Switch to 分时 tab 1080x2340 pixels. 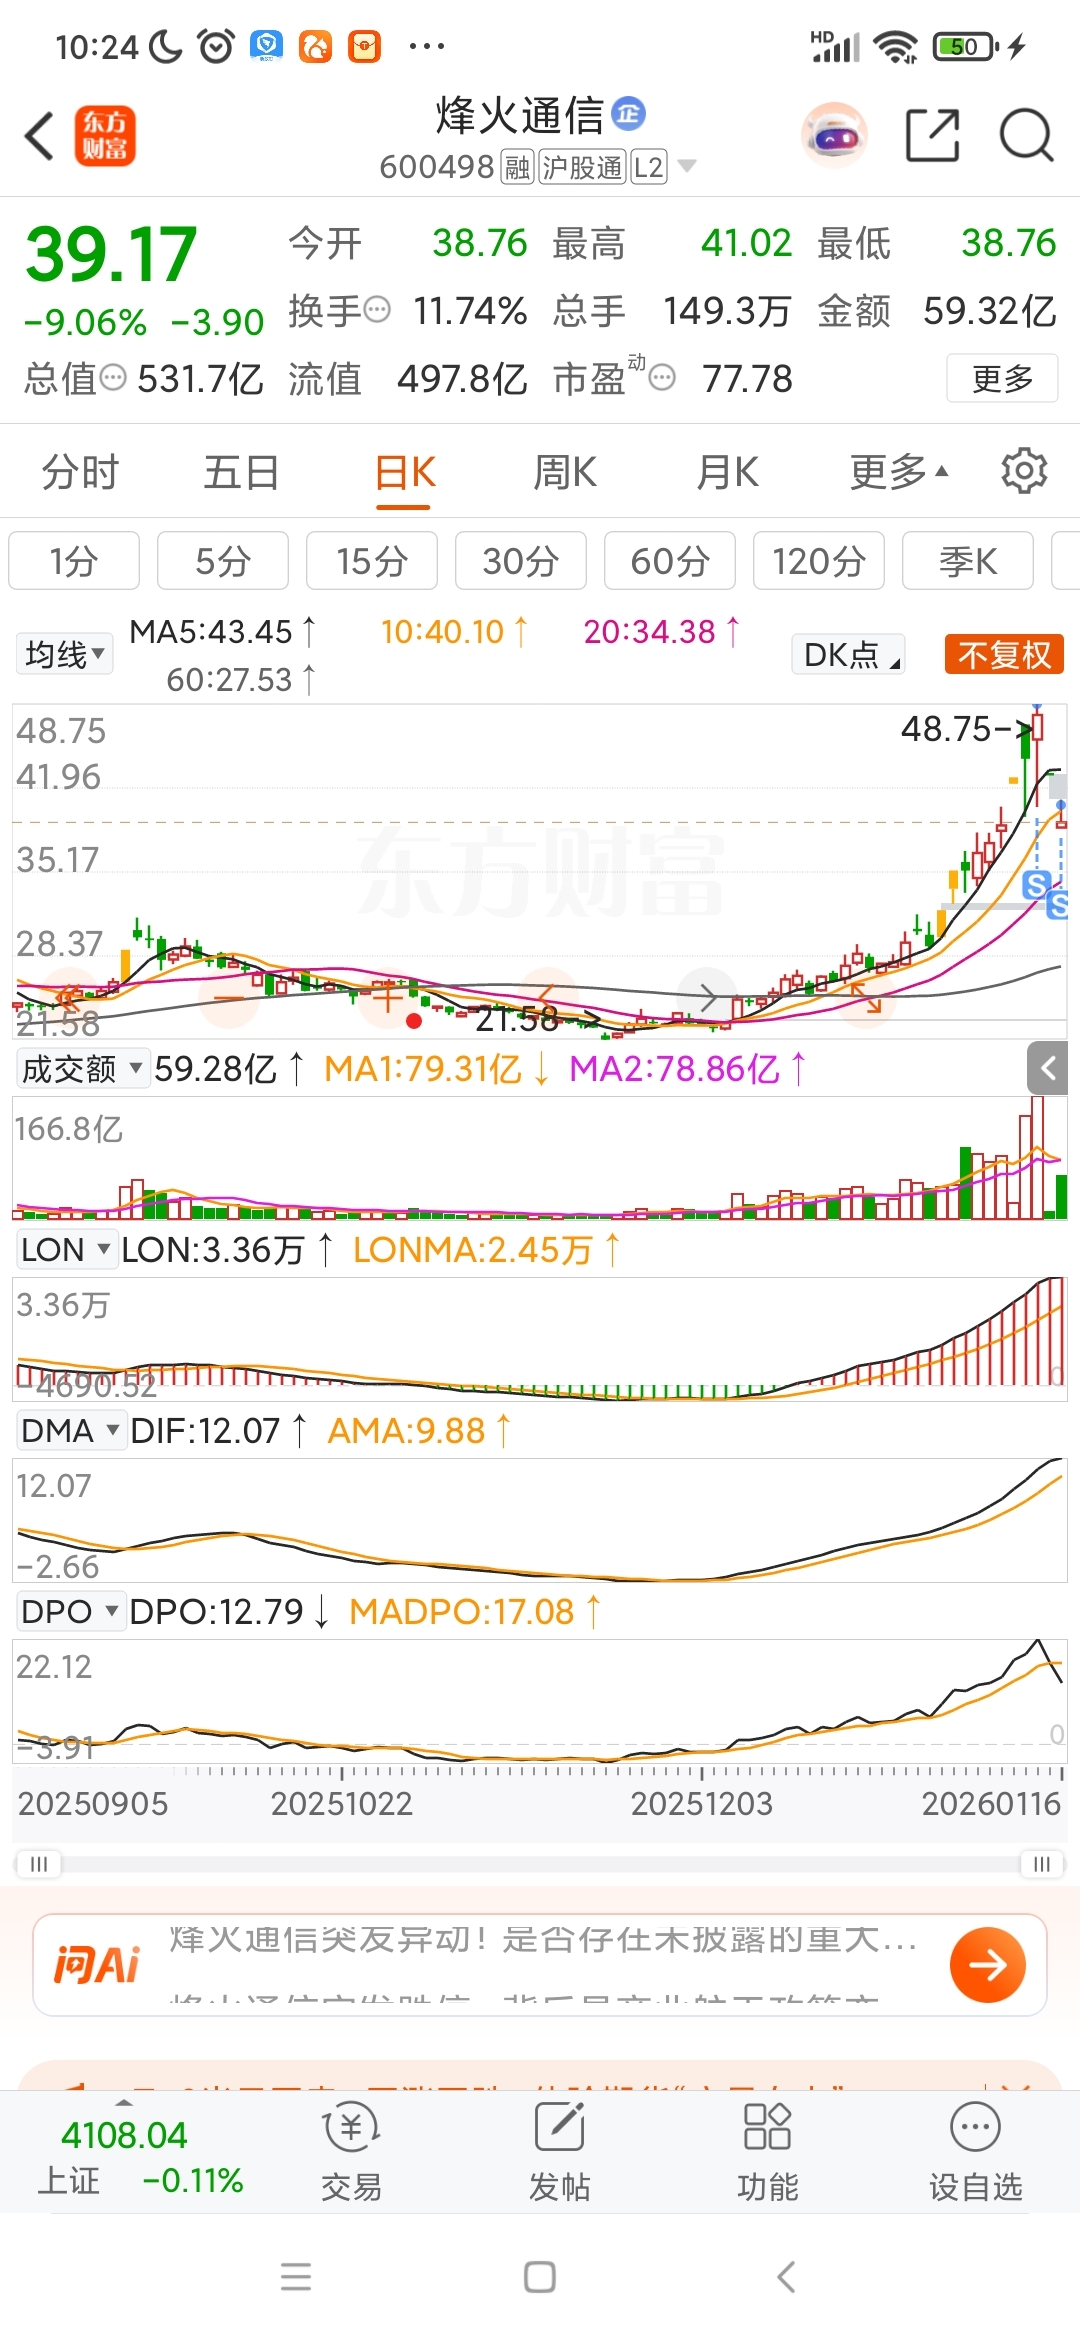point(80,471)
